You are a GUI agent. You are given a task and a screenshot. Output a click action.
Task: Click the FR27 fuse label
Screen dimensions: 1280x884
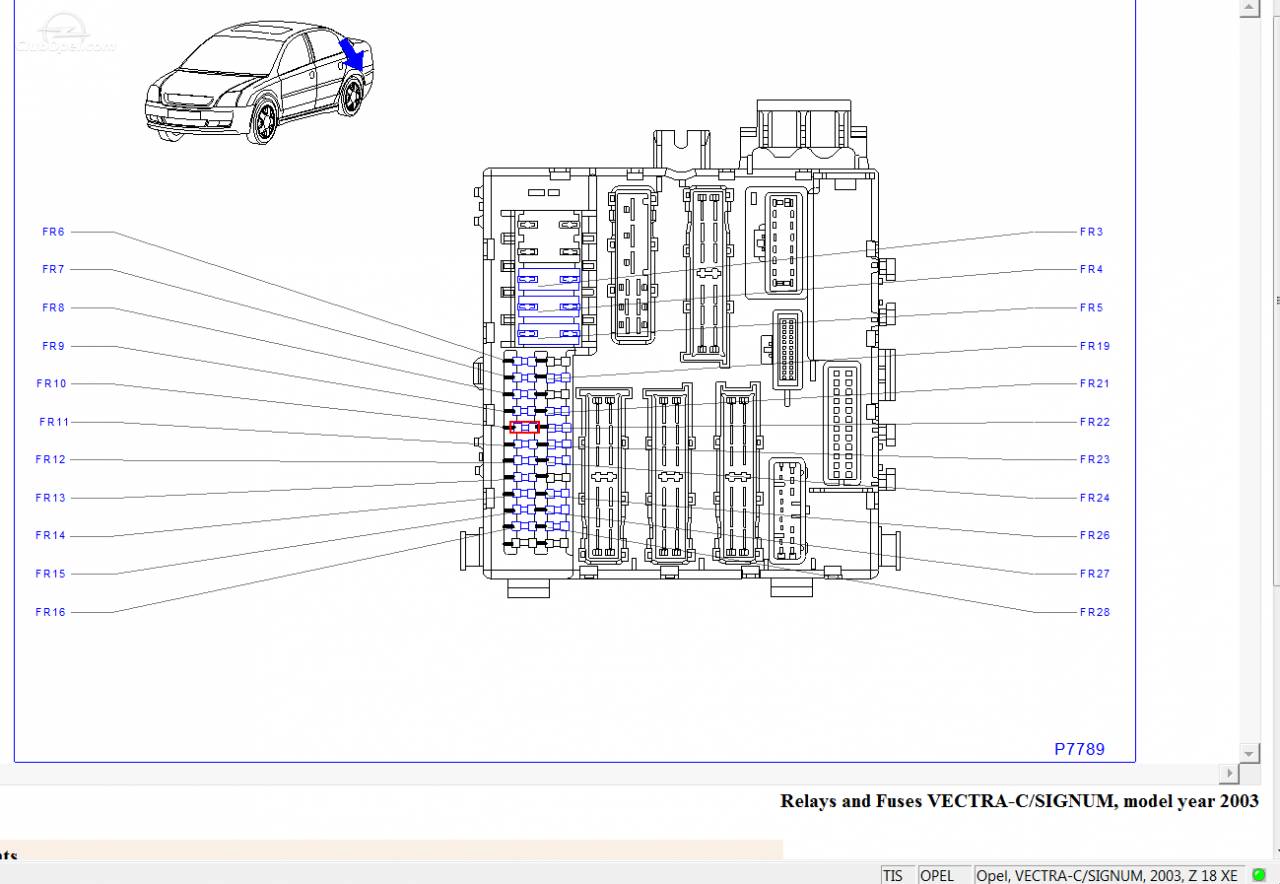point(1095,574)
